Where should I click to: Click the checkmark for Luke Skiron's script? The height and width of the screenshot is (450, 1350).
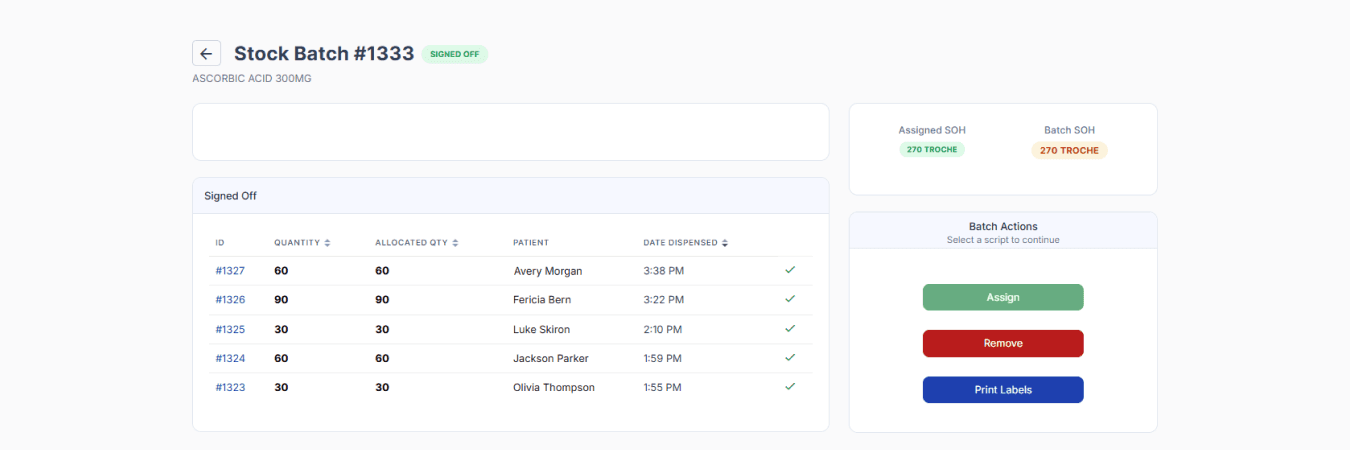[x=790, y=328]
